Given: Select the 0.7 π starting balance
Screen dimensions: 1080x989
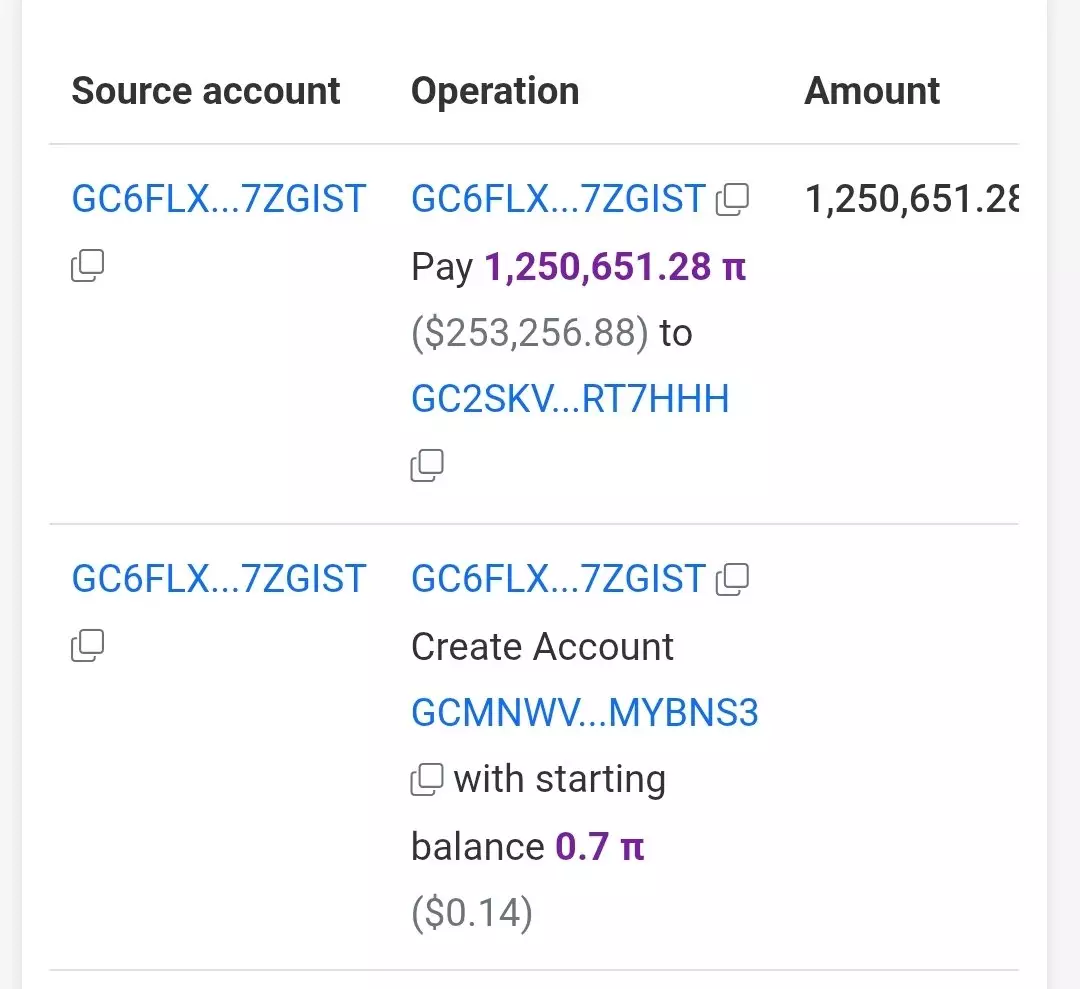Looking at the screenshot, I should [x=599, y=847].
